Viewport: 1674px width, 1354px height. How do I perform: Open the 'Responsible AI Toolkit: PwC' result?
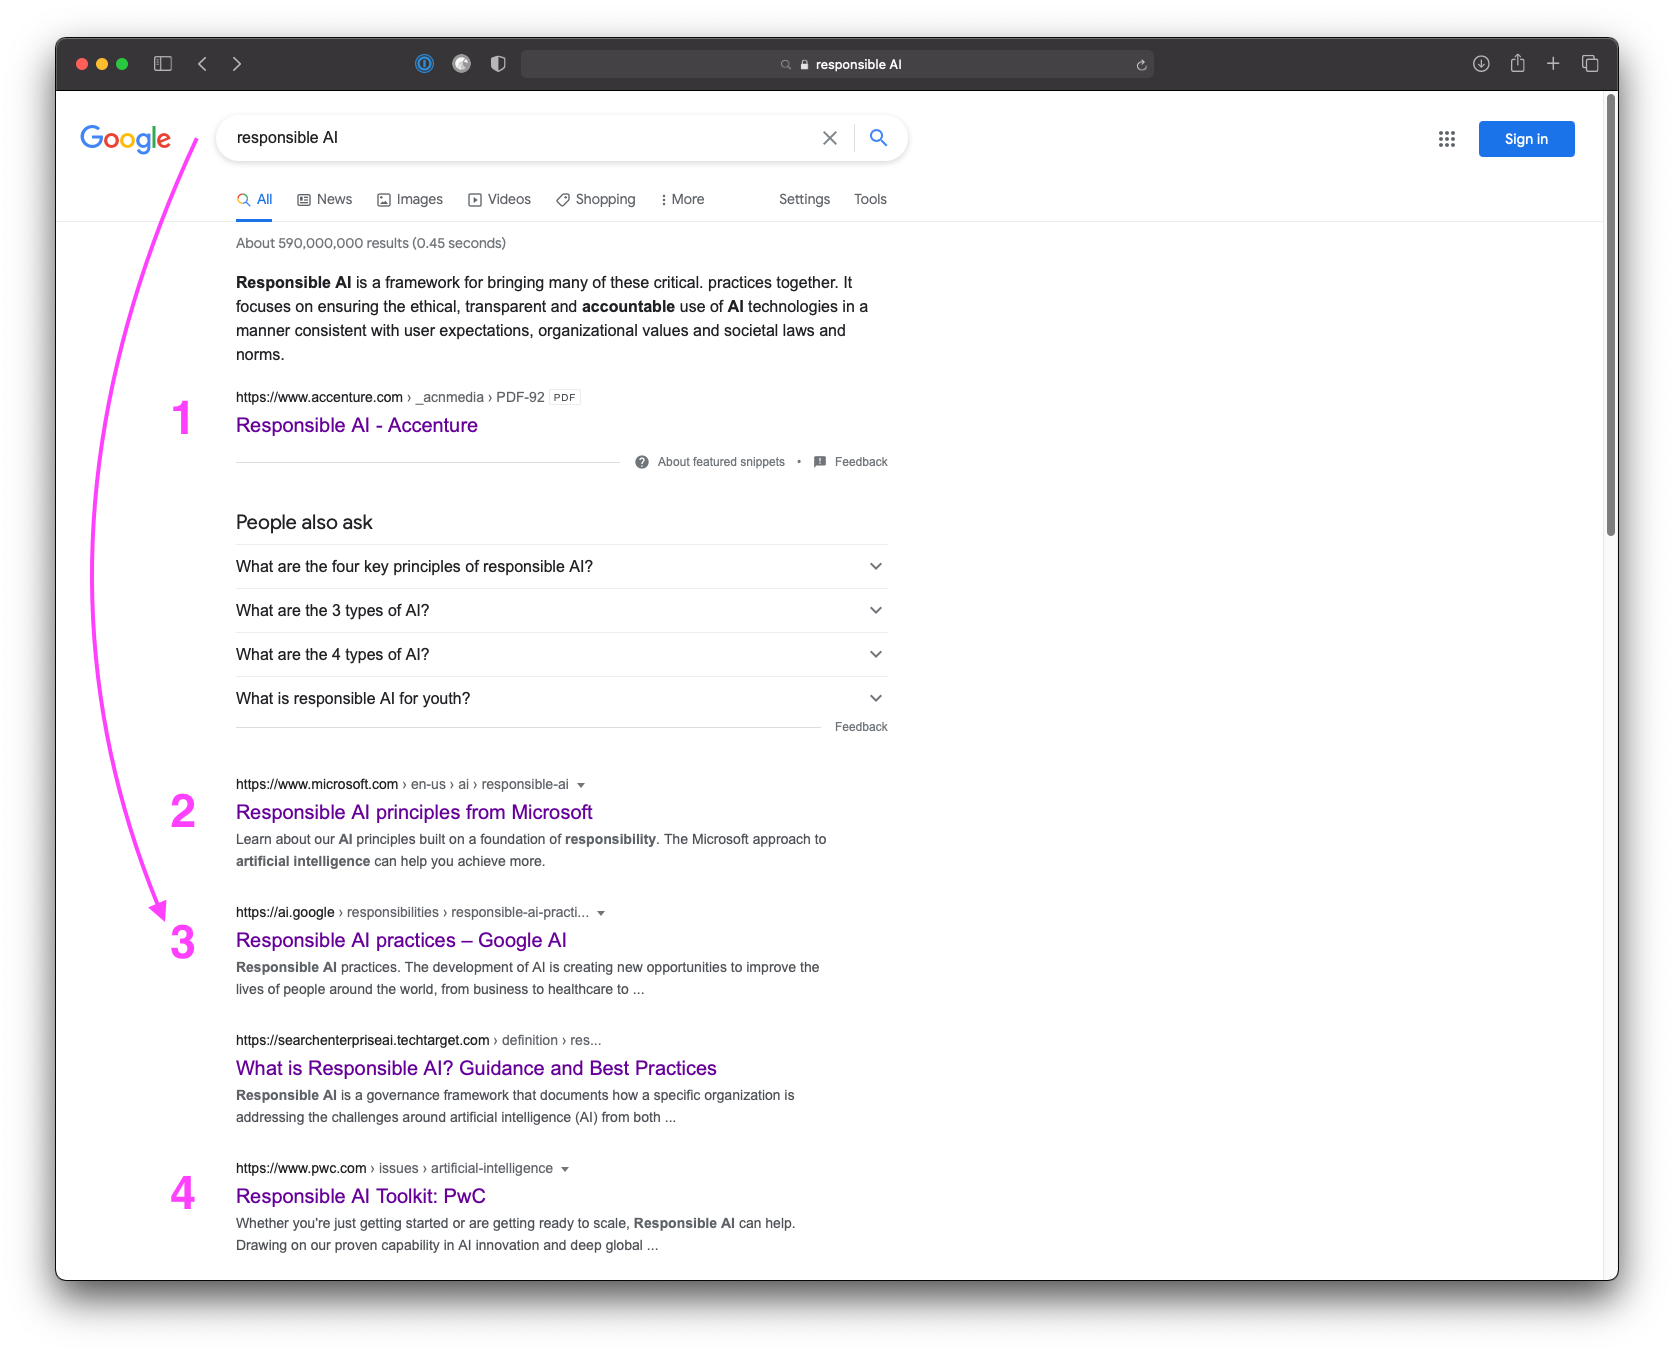[361, 1197]
